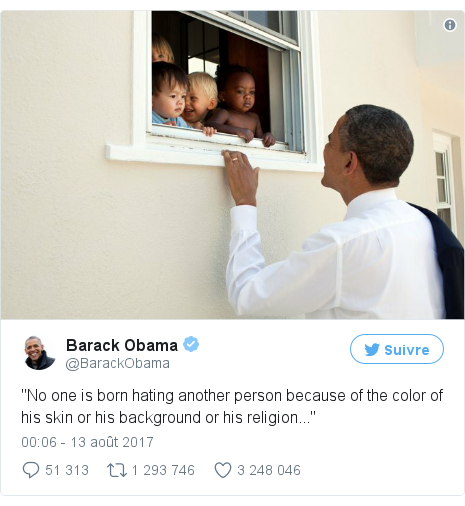Viewport: 465px width, 506px height.
Task: Like the tweet with the heart icon
Action: pos(223,470)
